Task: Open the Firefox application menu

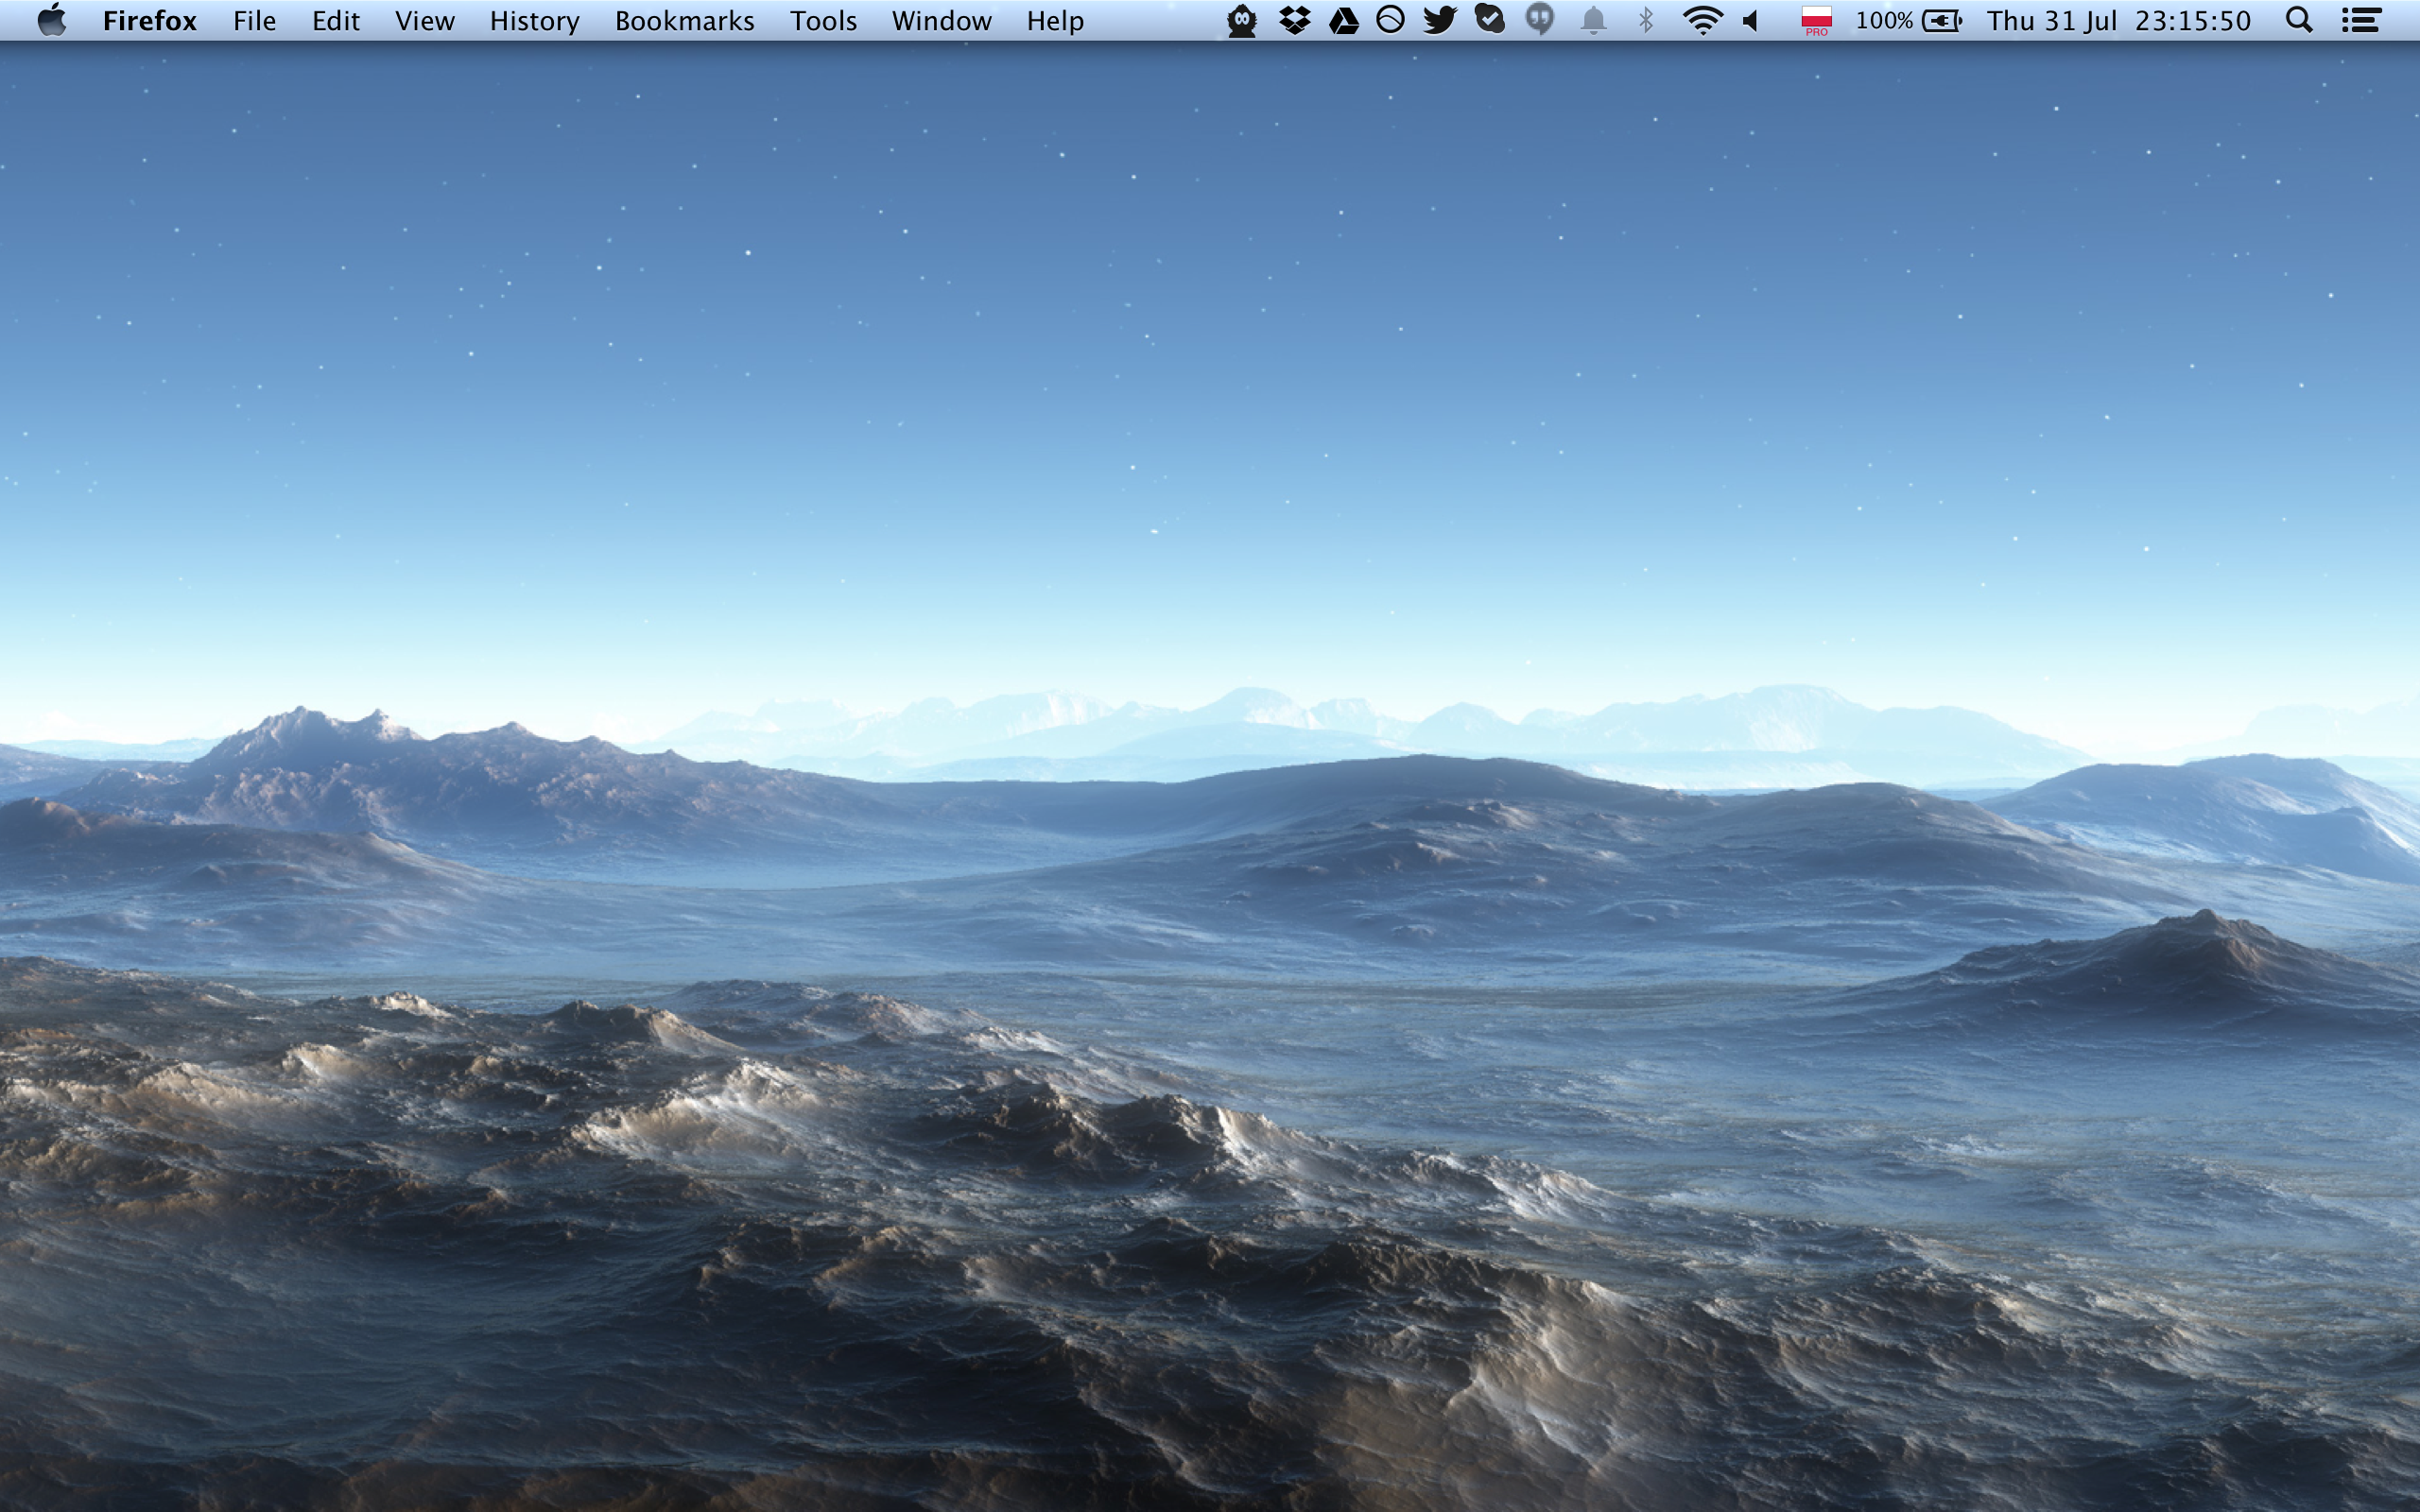Action: [149, 20]
